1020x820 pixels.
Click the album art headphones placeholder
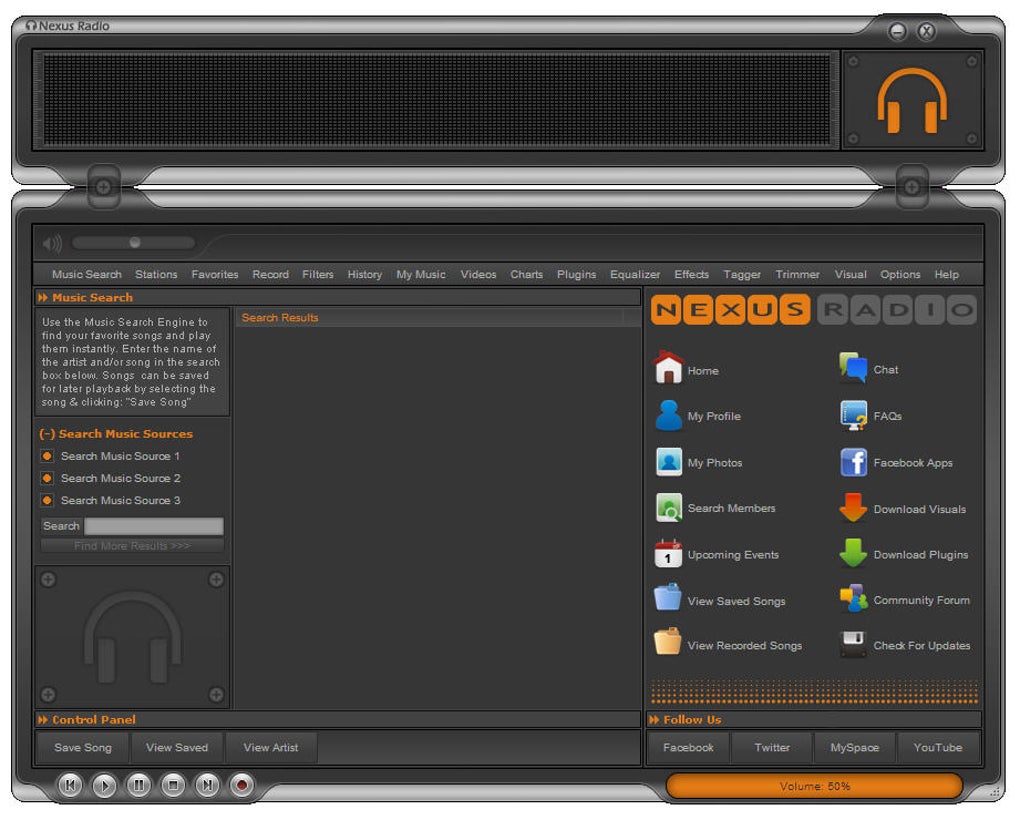tap(133, 637)
